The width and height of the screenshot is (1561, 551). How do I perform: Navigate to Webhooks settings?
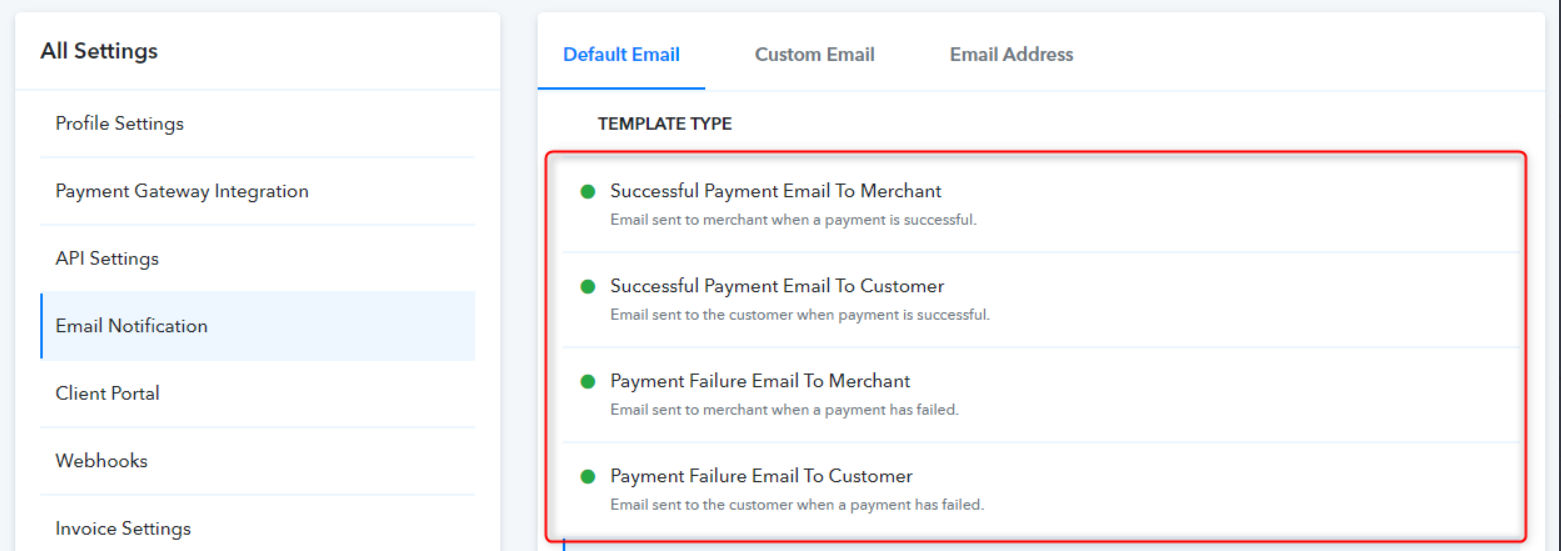pyautogui.click(x=257, y=461)
